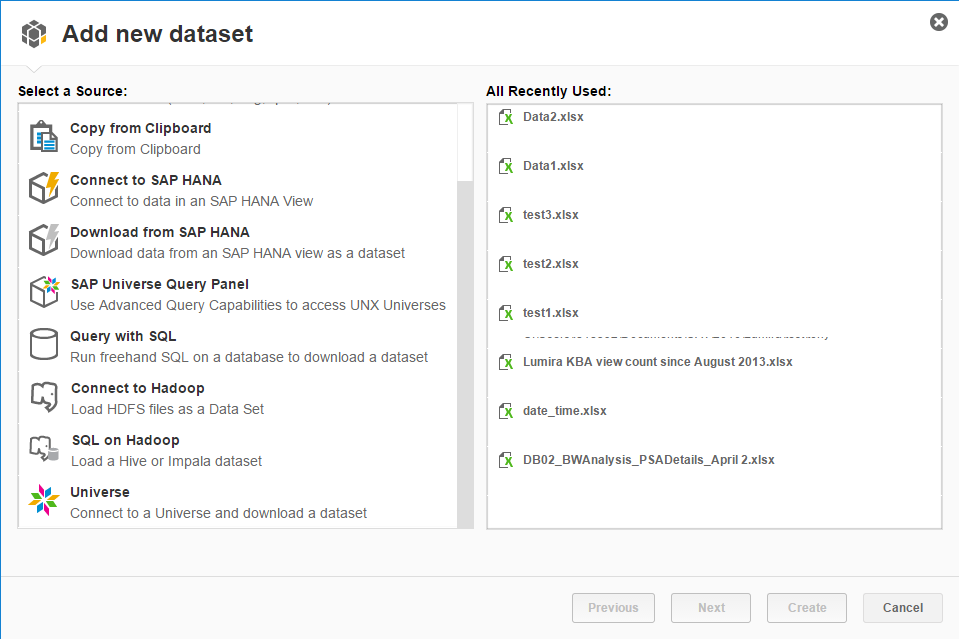Click the SAP Universe Query Panel icon
959x639 pixels.
click(x=44, y=292)
